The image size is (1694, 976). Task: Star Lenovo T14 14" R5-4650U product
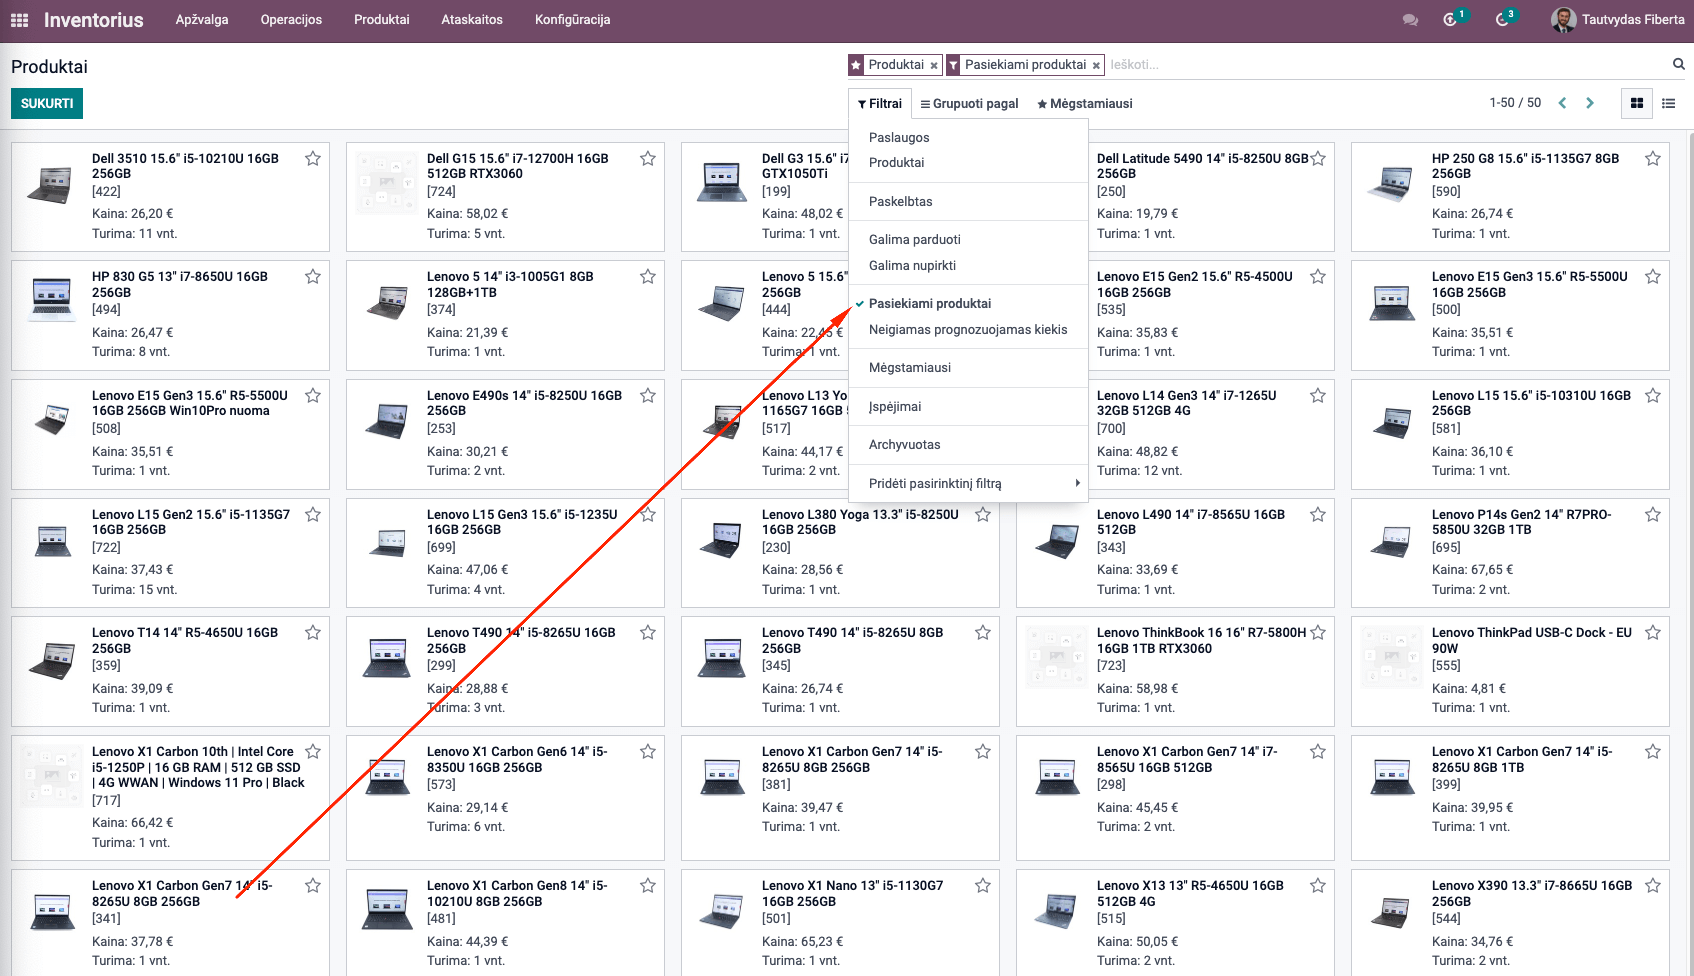coord(313,632)
